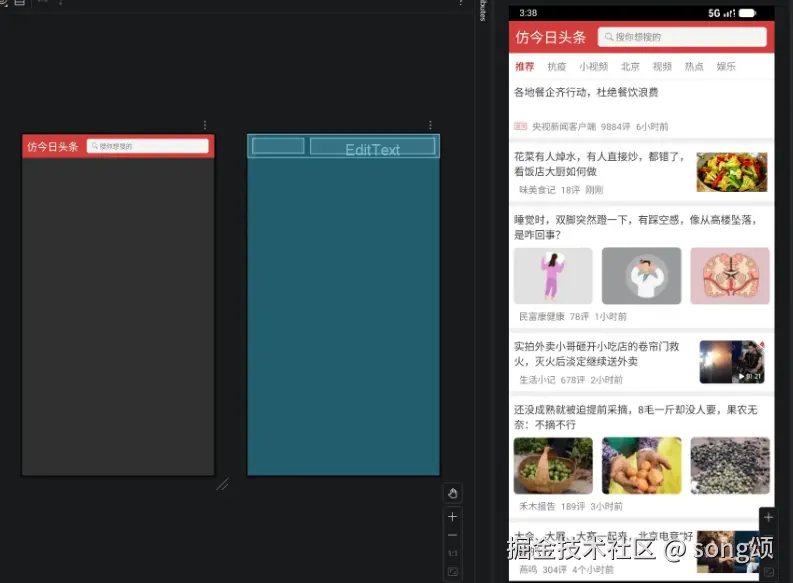The height and width of the screenshot is (583, 793).
Task: Switch to the 抗疫 tab
Action: 556,66
